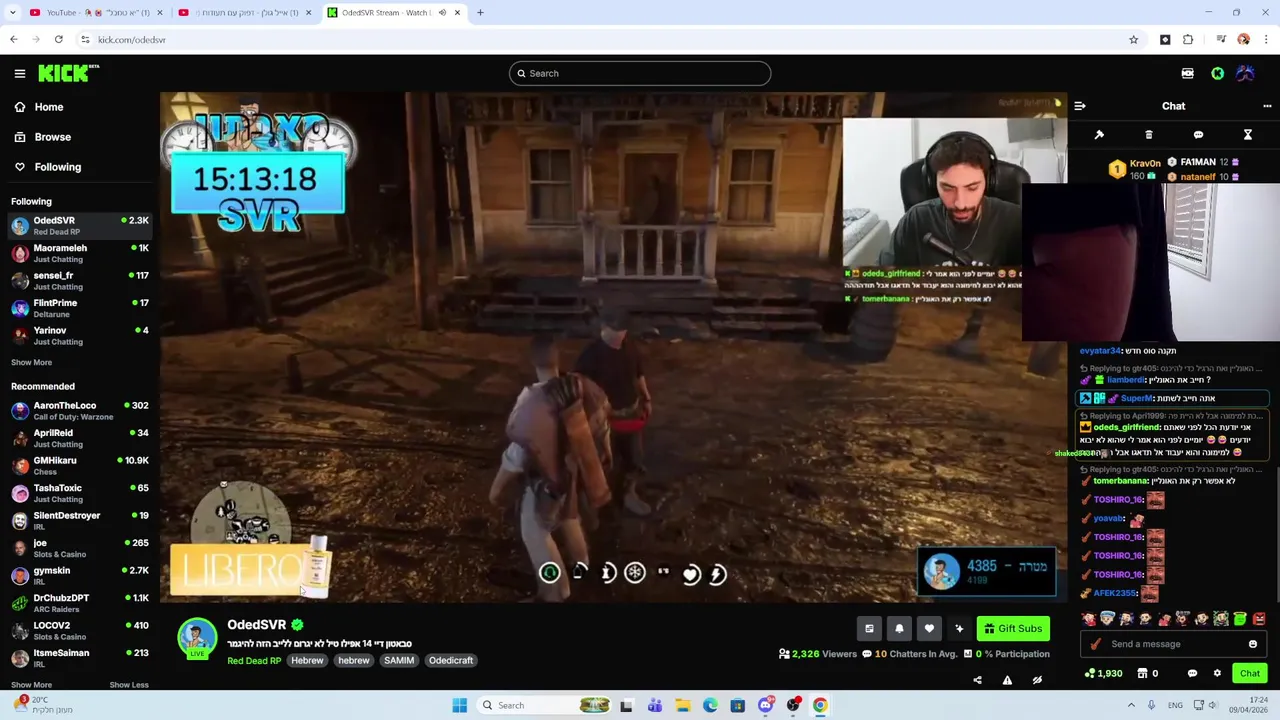Collapse the chat panel arrow icon
Viewport: 1280px width, 720px height.
1080,106
